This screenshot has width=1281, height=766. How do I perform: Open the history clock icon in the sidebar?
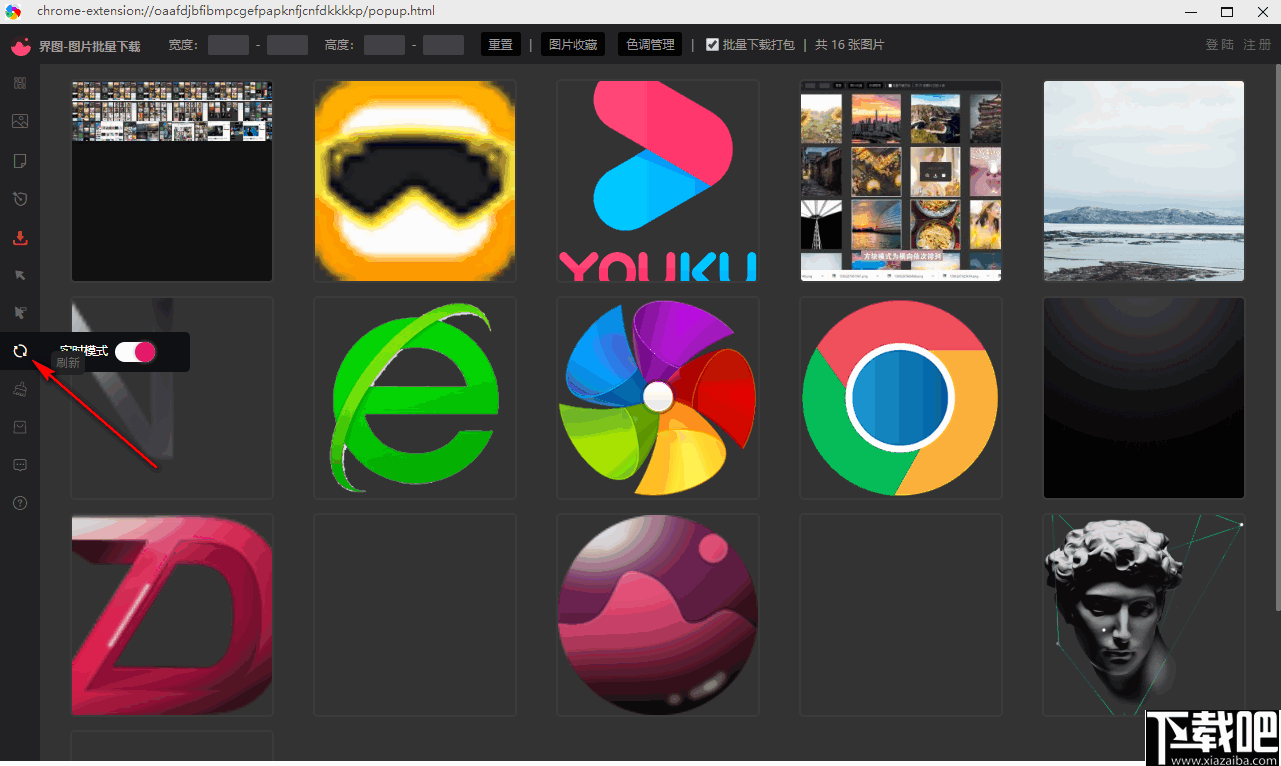pos(20,199)
